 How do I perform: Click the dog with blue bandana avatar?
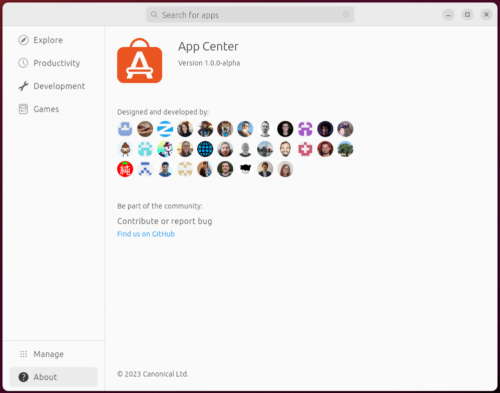pyautogui.click(x=225, y=129)
